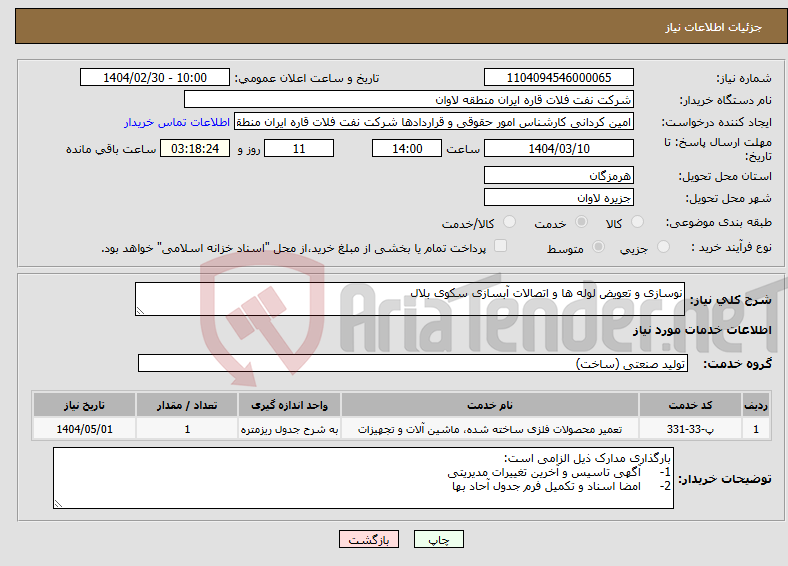The image size is (788, 566).
Task: Click the بازگشت back button
Action: click(x=369, y=539)
